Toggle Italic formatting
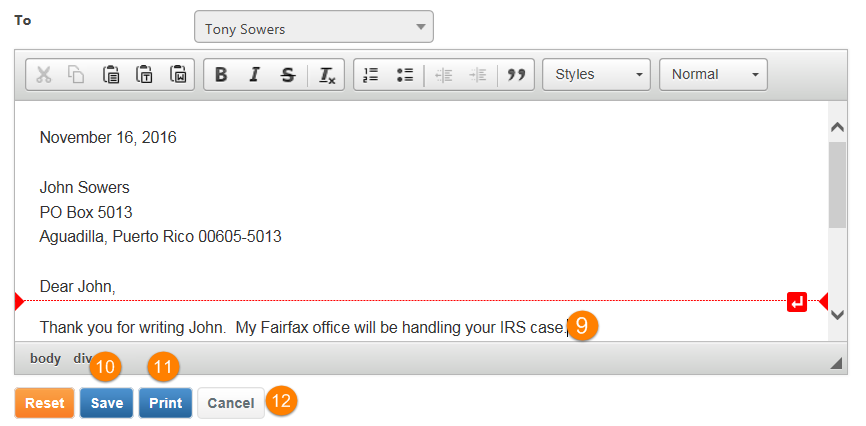This screenshot has width=866, height=426. coord(254,75)
